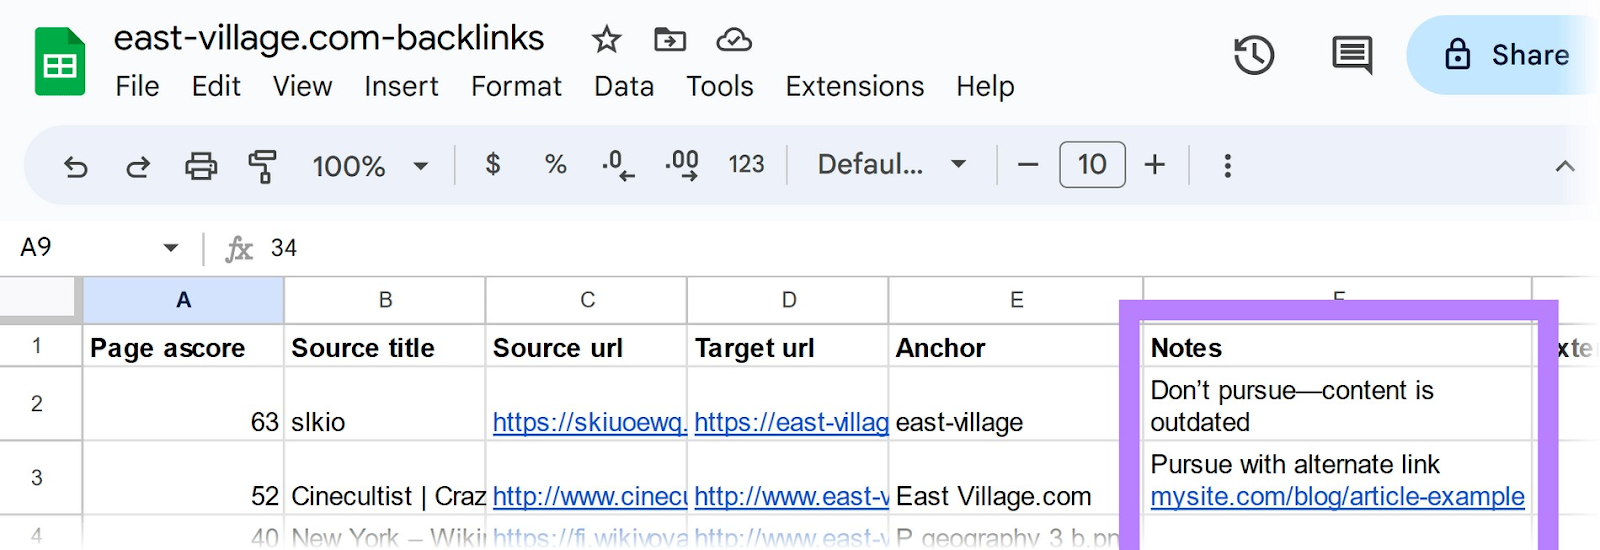This screenshot has width=1600, height=550.
Task: Format as currency with dollar icon
Action: coord(492,165)
